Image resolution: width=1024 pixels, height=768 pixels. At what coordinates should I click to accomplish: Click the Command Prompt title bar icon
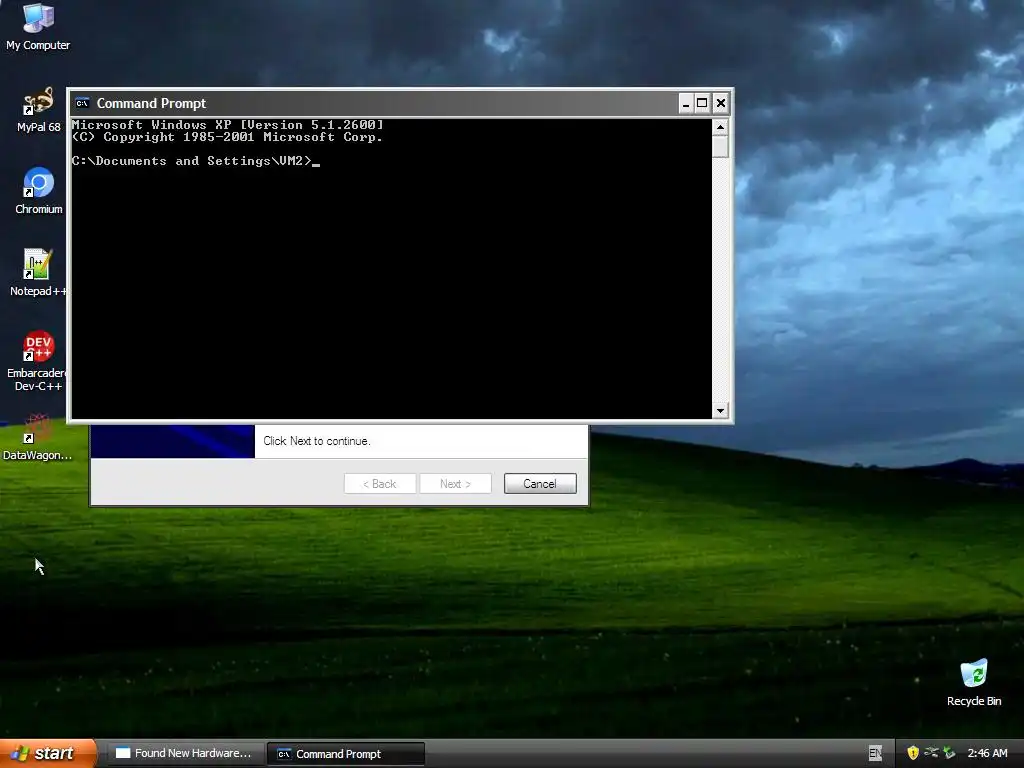(x=82, y=103)
